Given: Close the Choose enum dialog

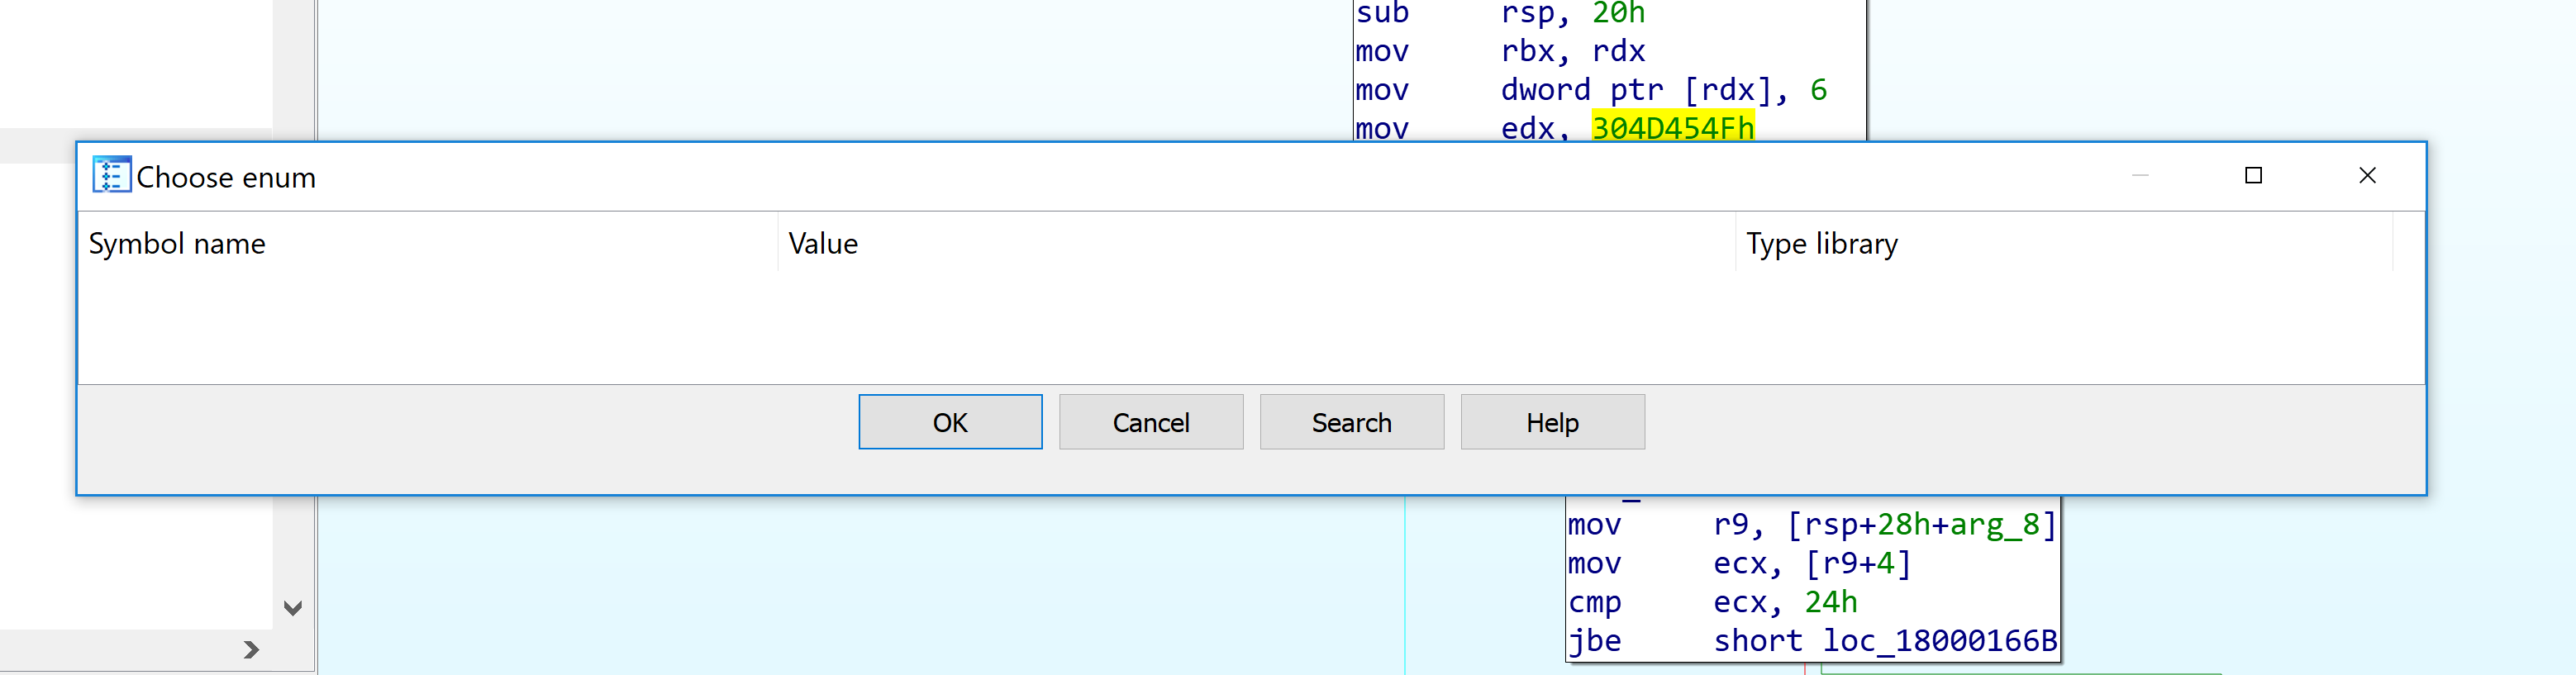Looking at the screenshot, I should 2367,175.
